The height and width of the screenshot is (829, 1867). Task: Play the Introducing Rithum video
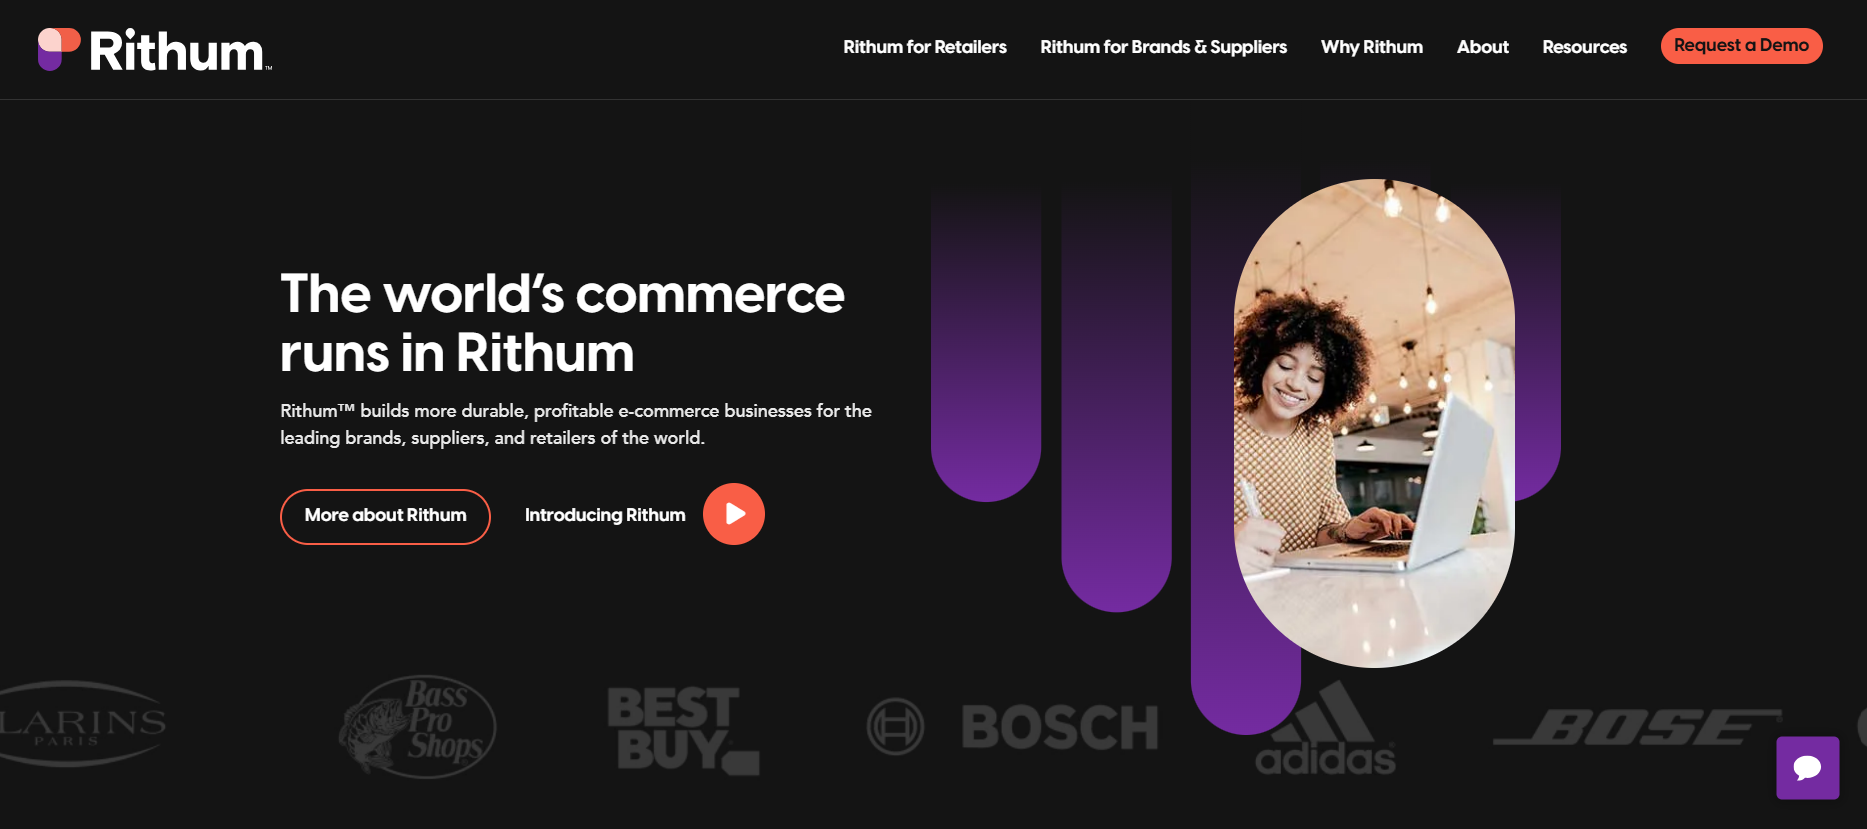pyautogui.click(x=734, y=514)
